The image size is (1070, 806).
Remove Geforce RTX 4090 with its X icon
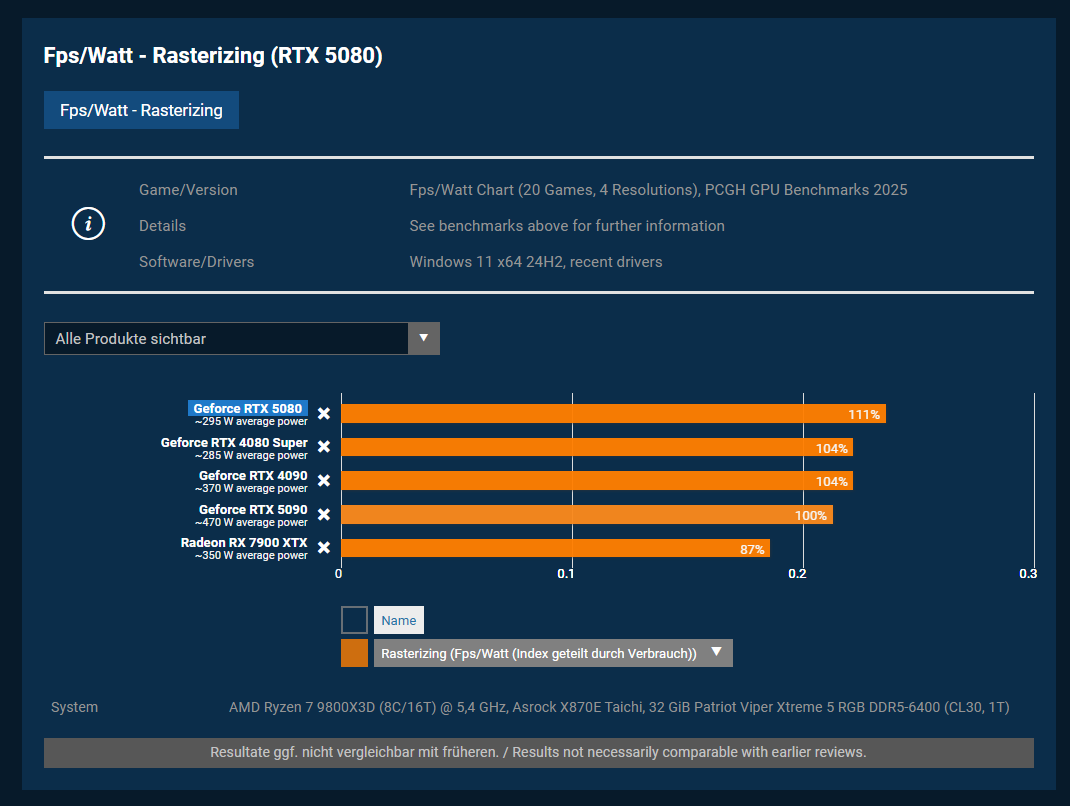324,480
